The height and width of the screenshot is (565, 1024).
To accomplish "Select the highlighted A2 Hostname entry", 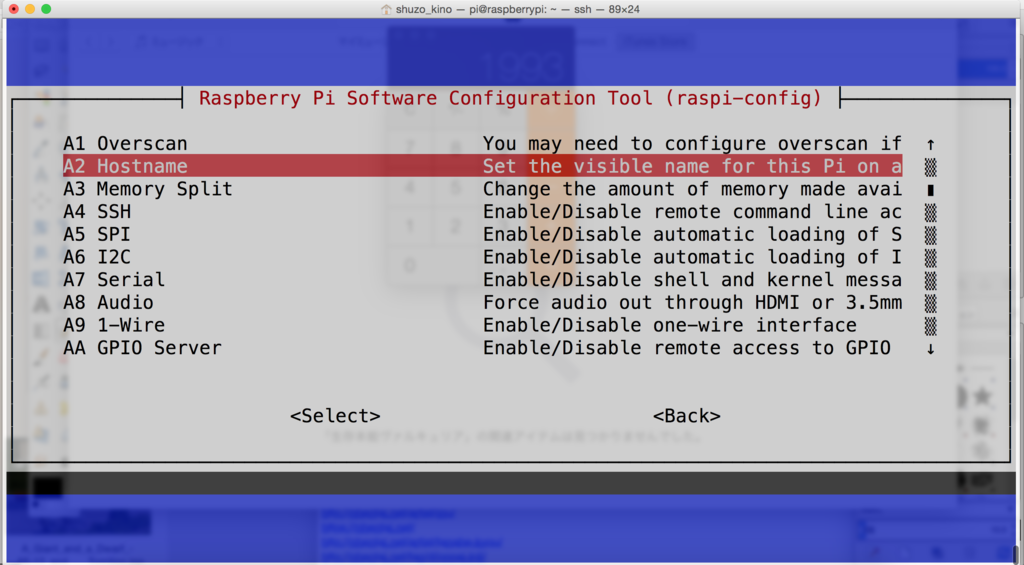I will tap(482, 166).
